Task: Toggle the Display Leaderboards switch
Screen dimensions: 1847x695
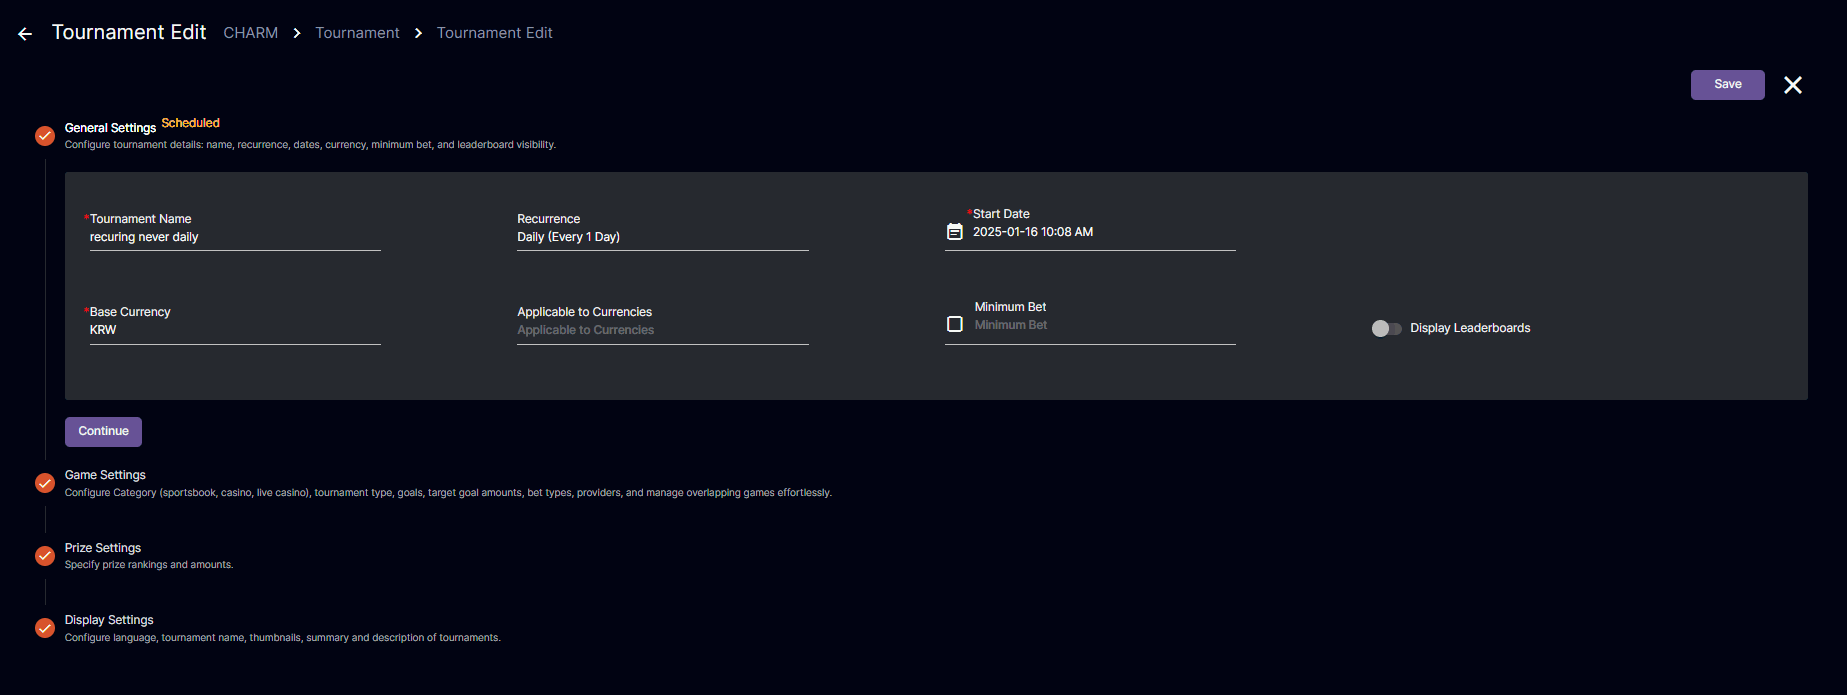Action: (1386, 328)
